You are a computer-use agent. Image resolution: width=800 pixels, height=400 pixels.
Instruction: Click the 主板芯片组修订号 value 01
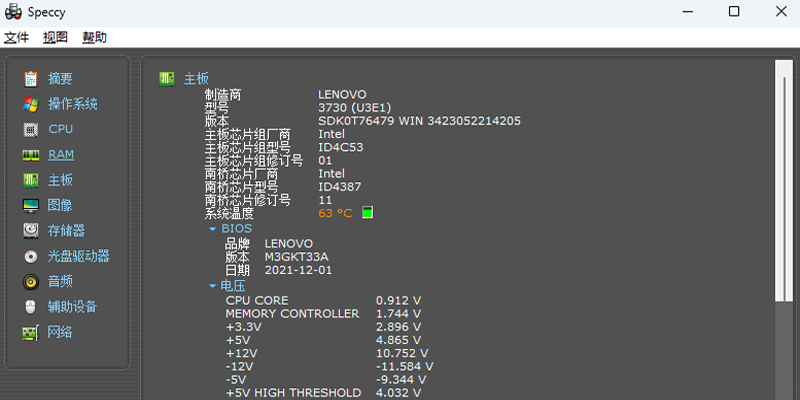tap(325, 161)
